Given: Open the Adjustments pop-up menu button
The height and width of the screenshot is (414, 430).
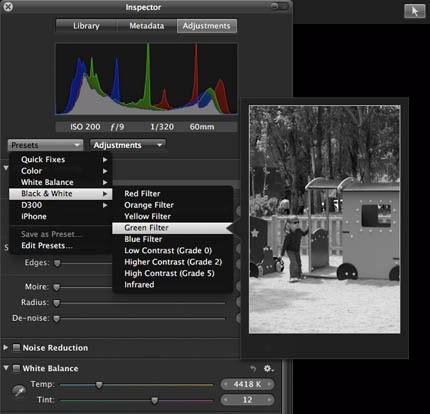Looking at the screenshot, I should (128, 145).
